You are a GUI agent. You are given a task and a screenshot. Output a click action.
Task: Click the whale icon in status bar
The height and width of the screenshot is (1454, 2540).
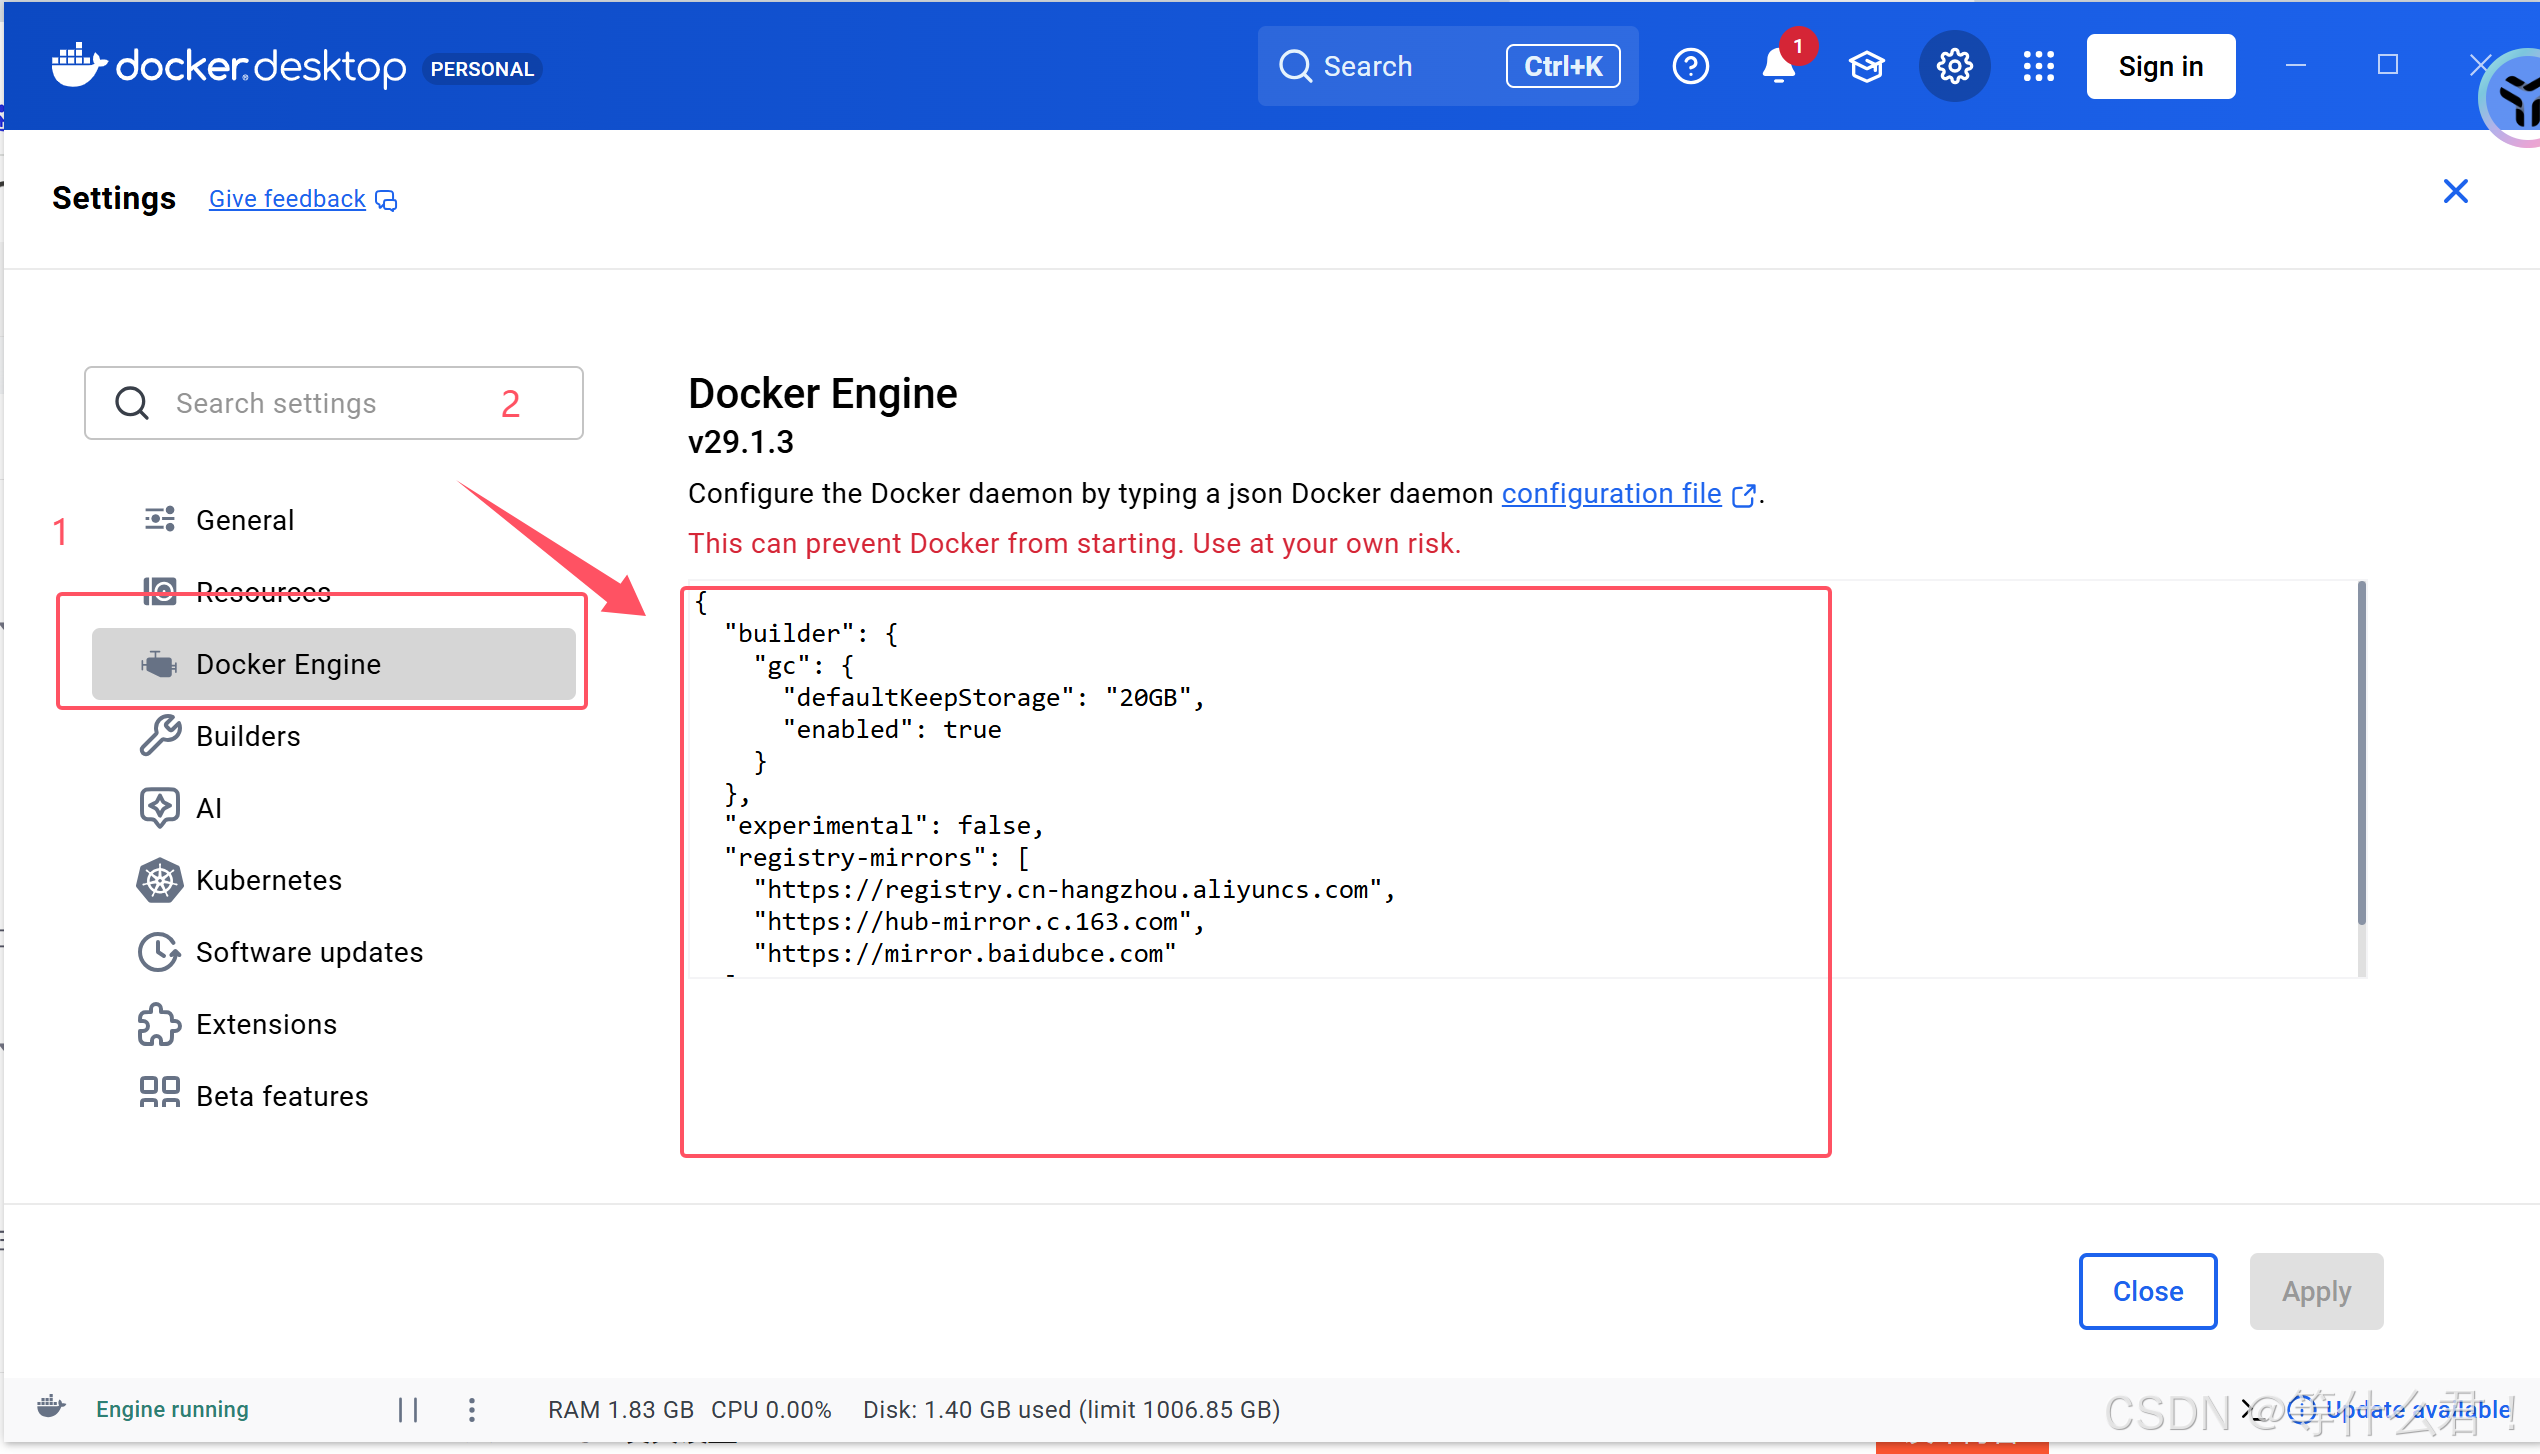pyautogui.click(x=52, y=1408)
